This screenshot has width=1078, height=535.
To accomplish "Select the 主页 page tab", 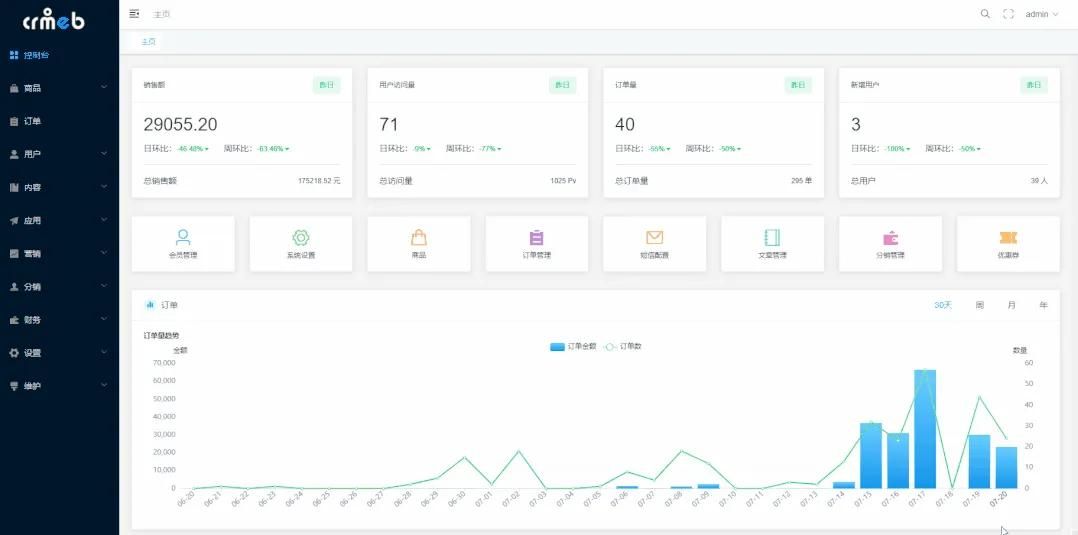I will pyautogui.click(x=148, y=41).
